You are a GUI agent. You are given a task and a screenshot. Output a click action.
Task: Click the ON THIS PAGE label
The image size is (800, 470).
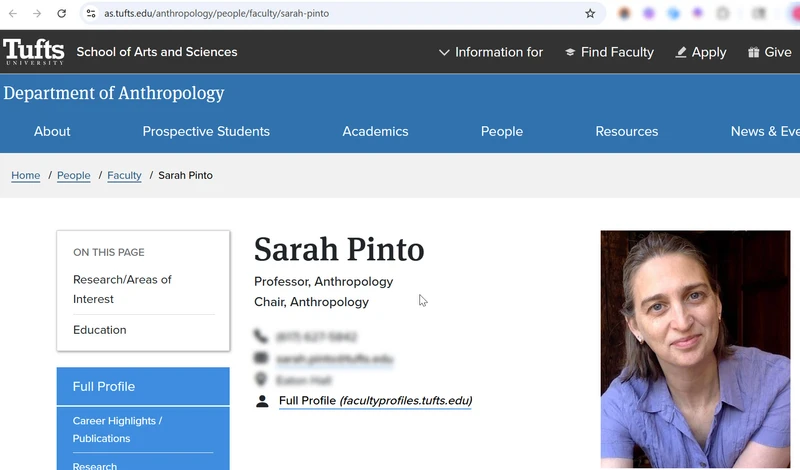click(109, 253)
